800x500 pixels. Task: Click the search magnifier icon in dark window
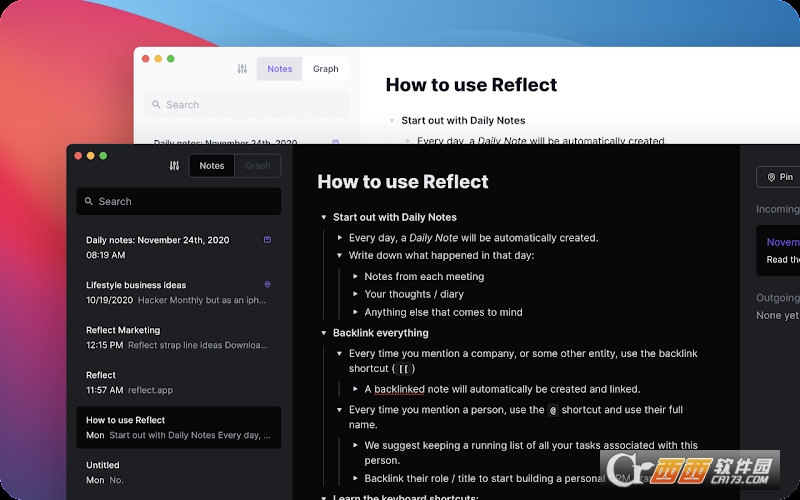pyautogui.click(x=89, y=201)
